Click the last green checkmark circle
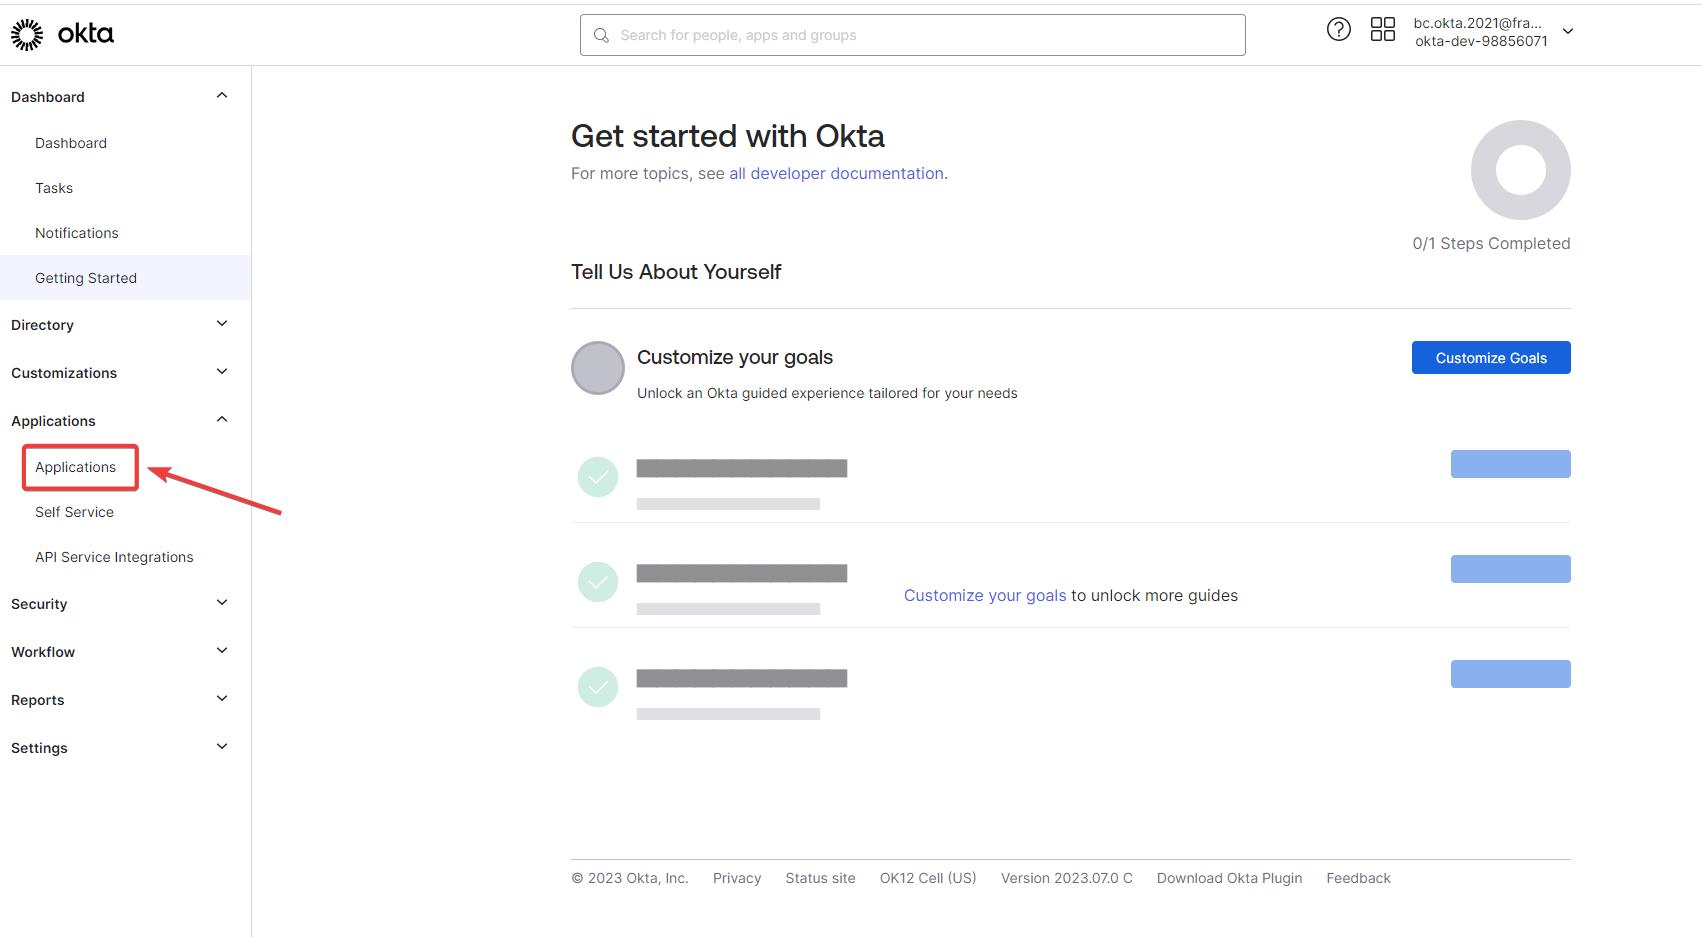 click(x=598, y=687)
